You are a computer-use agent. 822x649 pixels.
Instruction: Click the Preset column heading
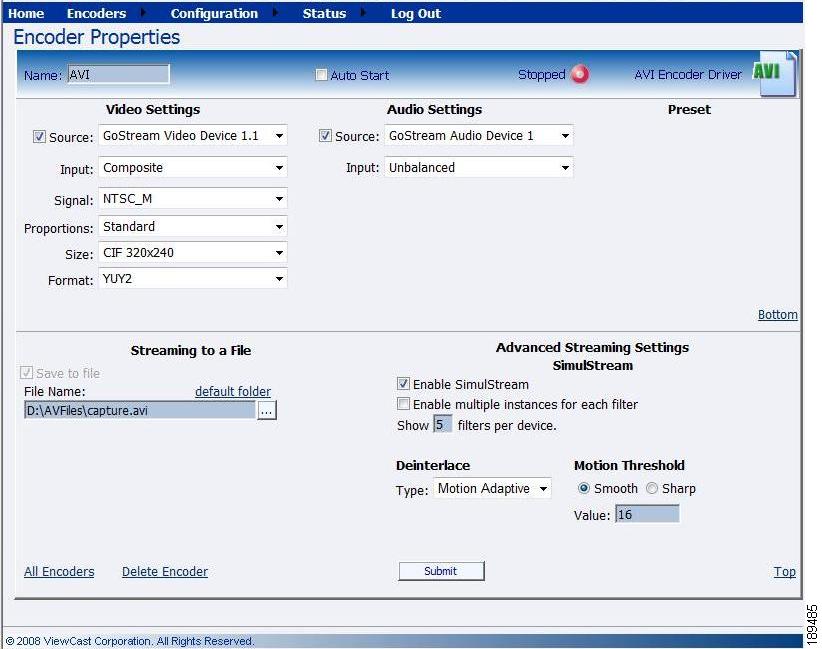click(x=689, y=110)
